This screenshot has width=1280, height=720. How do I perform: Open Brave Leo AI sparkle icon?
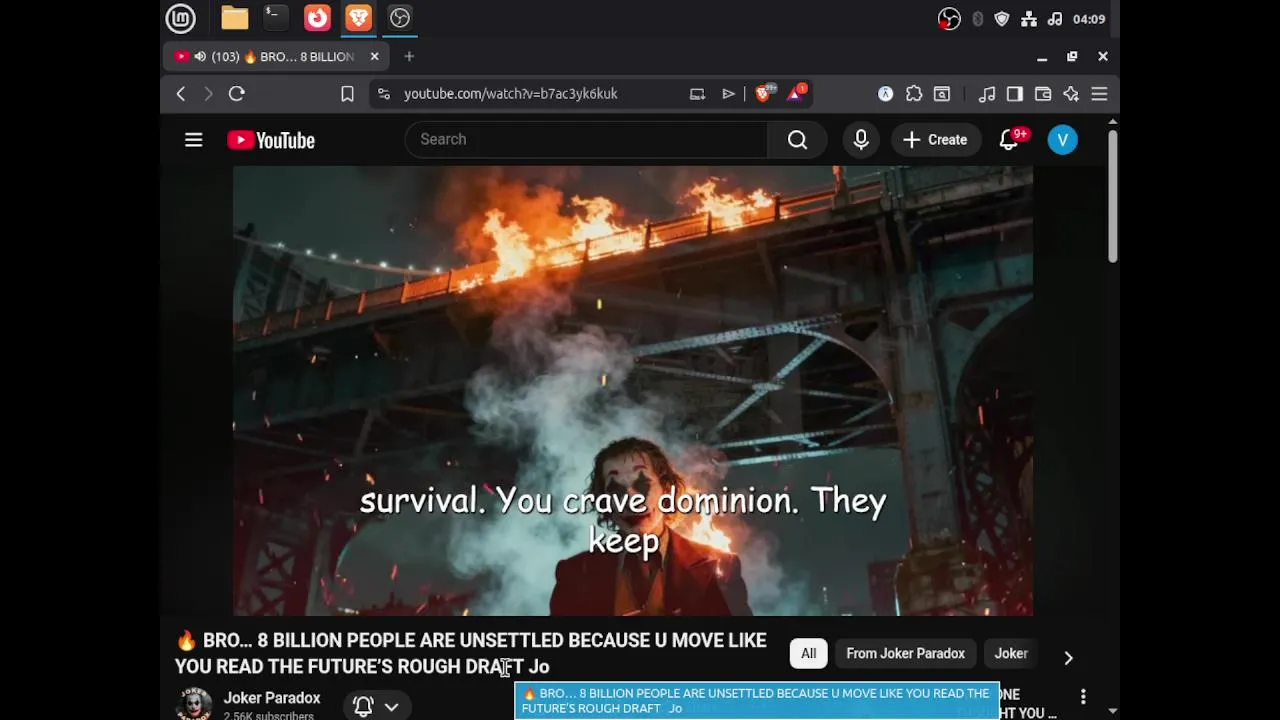pyautogui.click(x=1071, y=94)
